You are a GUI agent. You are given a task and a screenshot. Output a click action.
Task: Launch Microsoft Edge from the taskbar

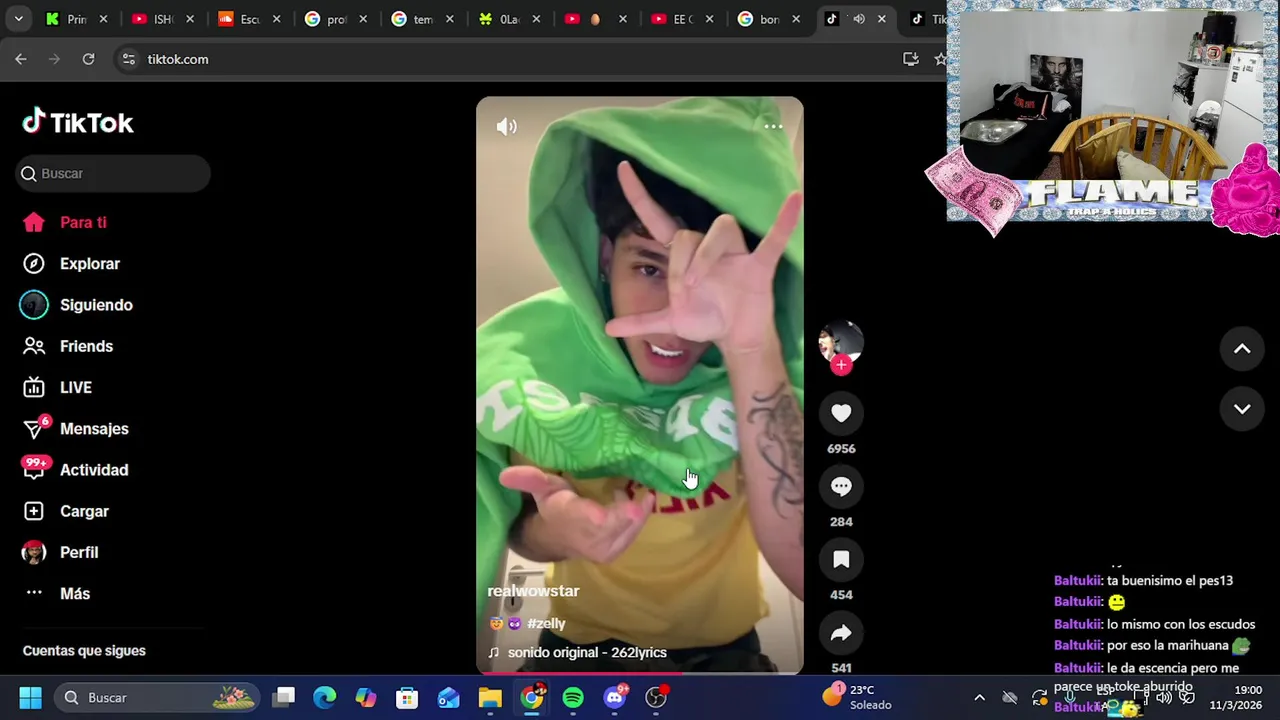click(325, 697)
